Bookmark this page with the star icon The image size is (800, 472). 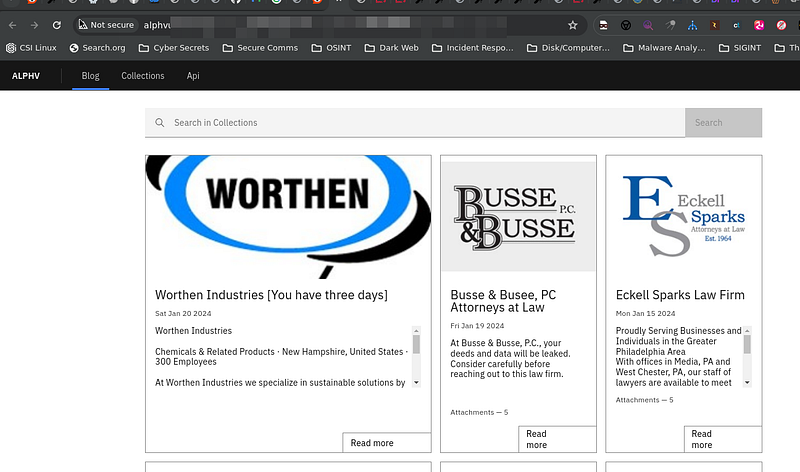[x=572, y=25]
